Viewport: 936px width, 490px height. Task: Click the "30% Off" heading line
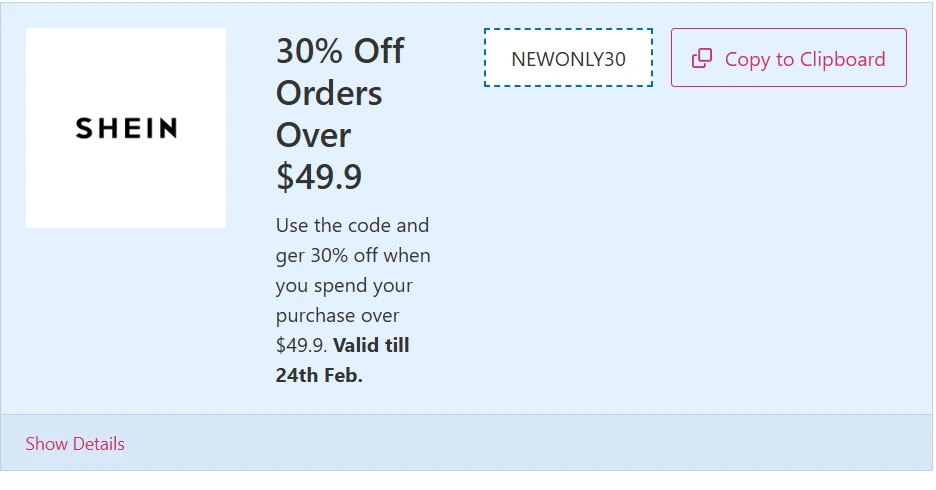pos(340,51)
